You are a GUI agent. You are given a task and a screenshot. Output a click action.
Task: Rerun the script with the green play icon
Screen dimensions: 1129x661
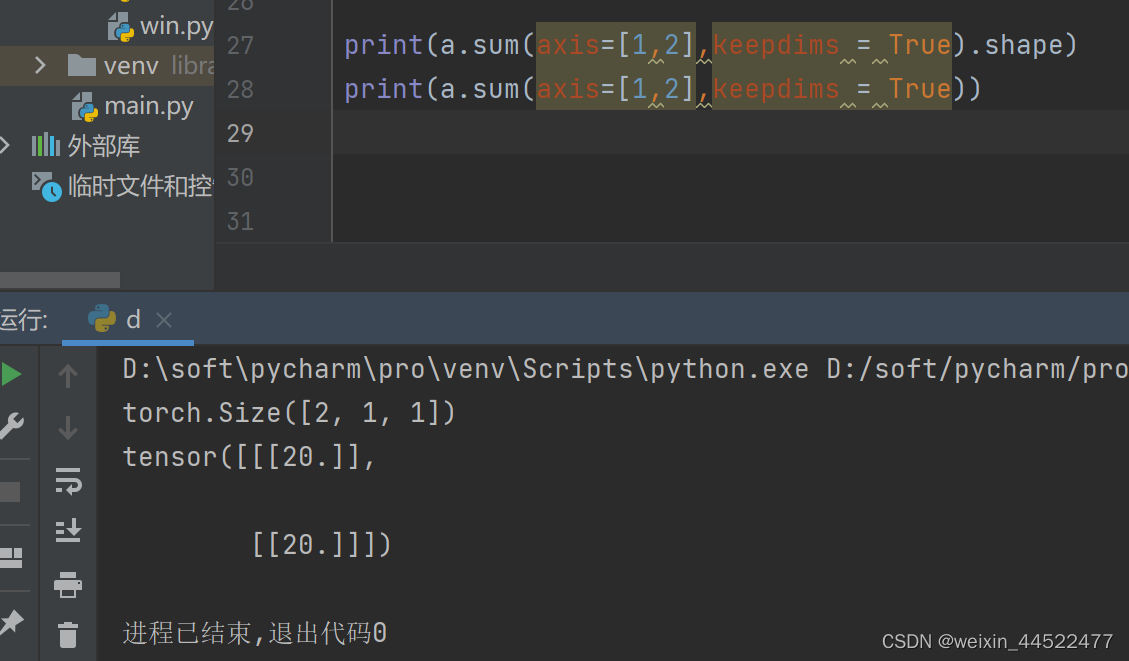pyautogui.click(x=10, y=374)
